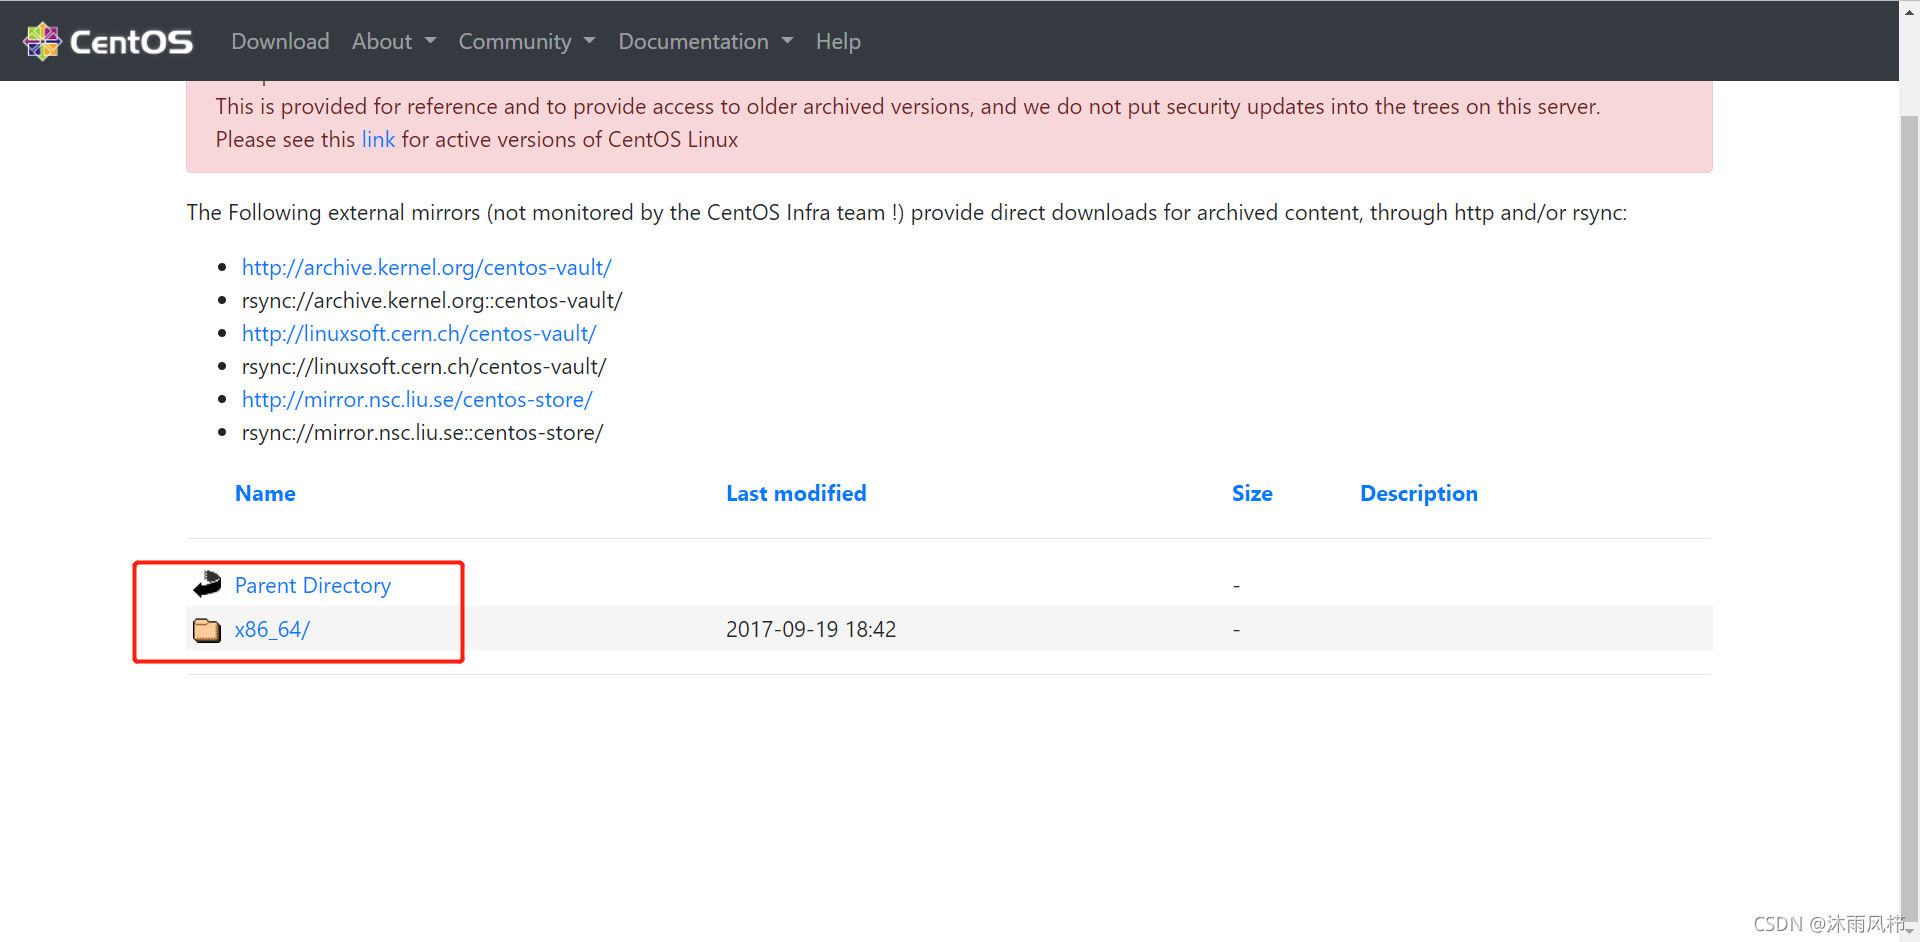The width and height of the screenshot is (1920, 942).
Task: Follow the 'link' for active CentOS versions
Action: tap(378, 139)
